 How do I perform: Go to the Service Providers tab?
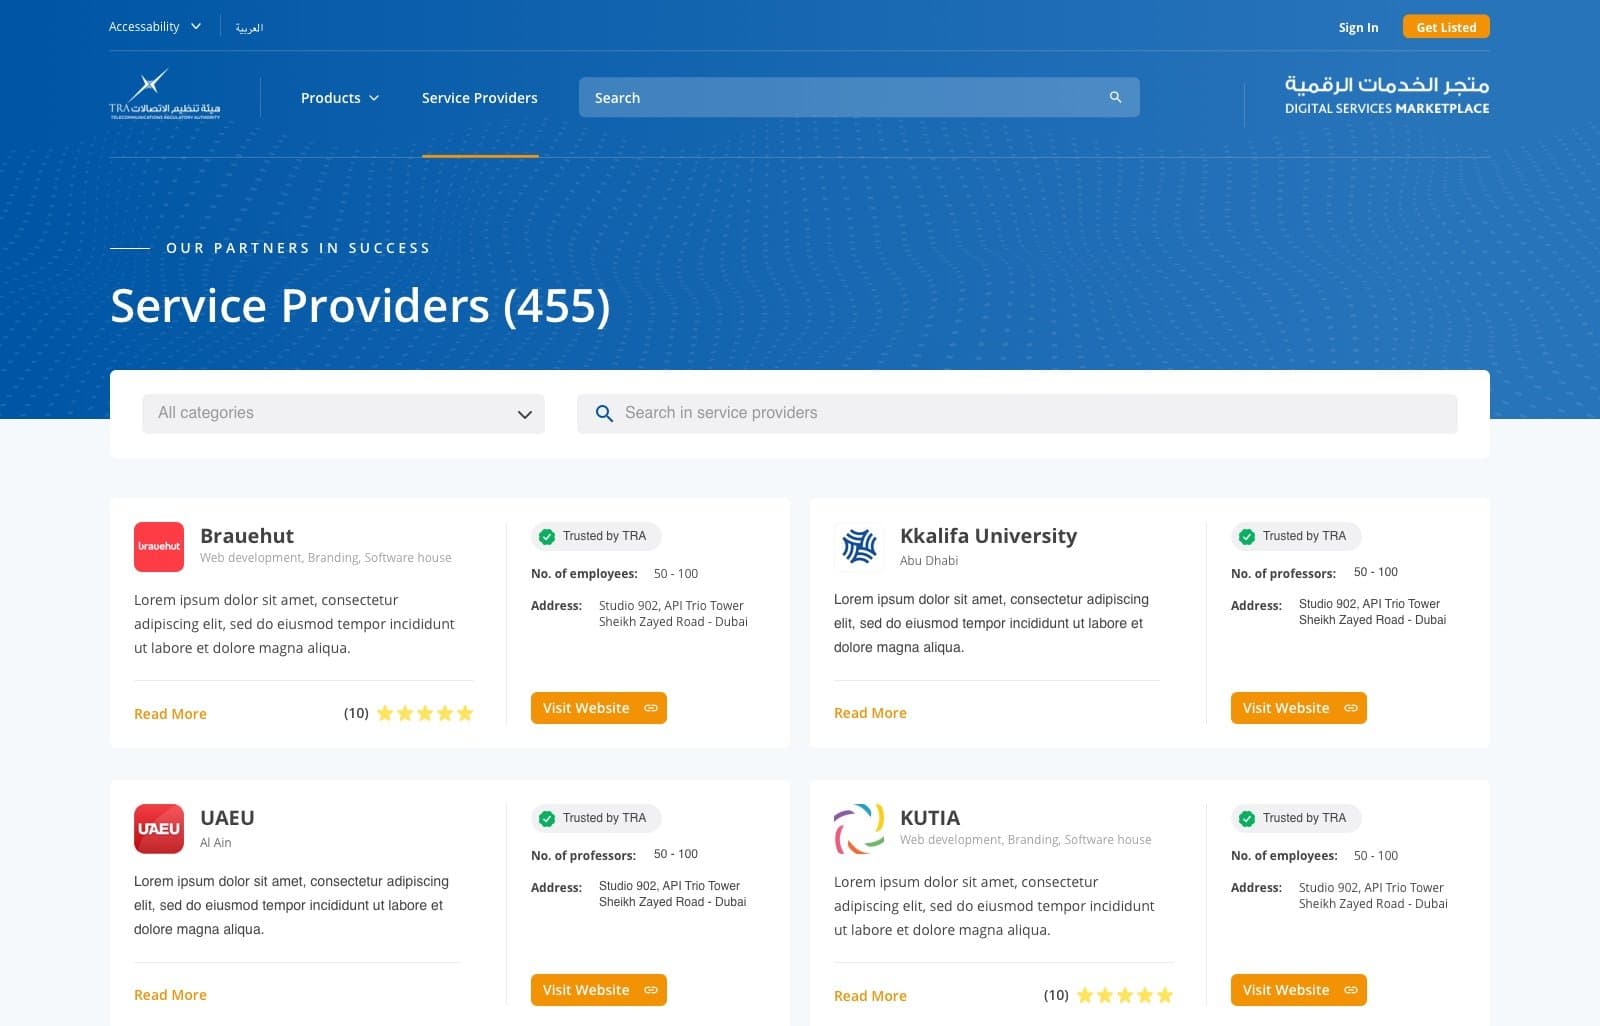(480, 98)
